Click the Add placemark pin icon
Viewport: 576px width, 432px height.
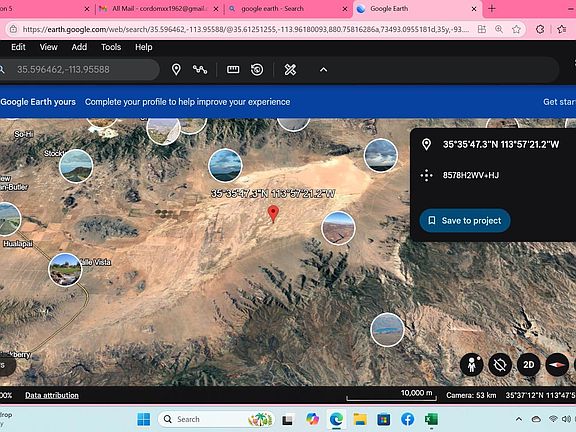pyautogui.click(x=176, y=69)
